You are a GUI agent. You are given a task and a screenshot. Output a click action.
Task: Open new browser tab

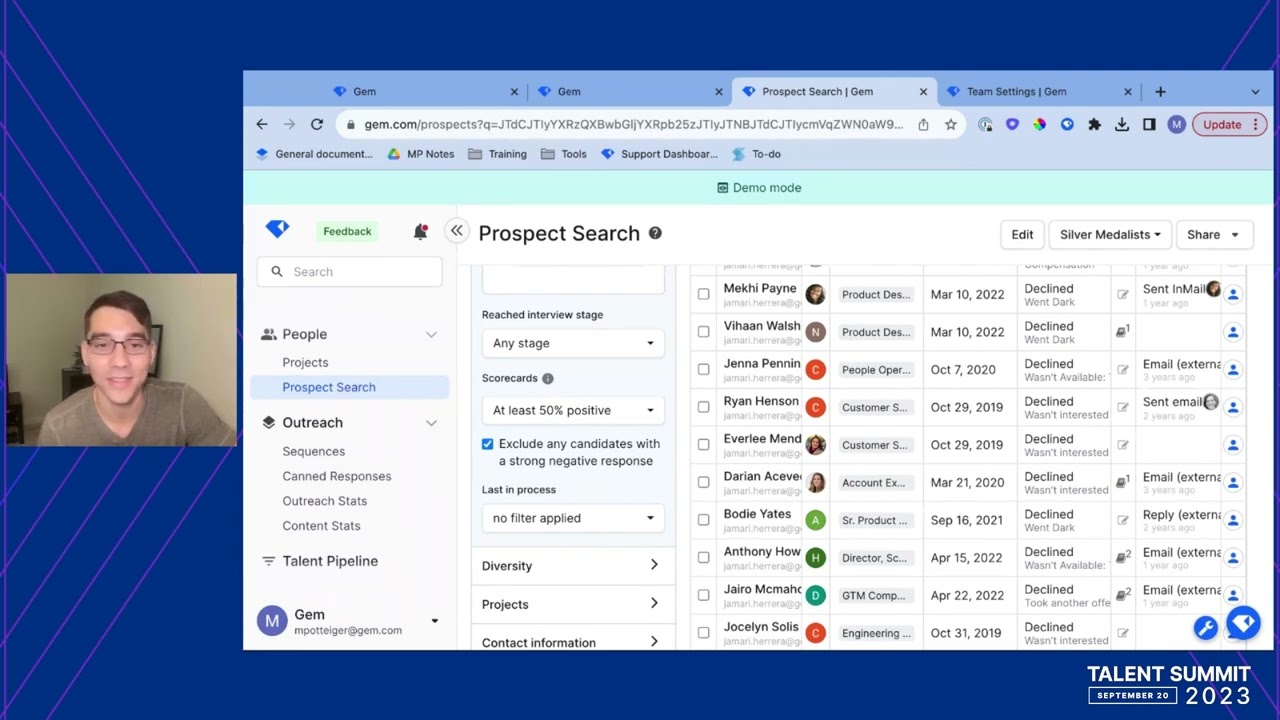tap(1160, 91)
